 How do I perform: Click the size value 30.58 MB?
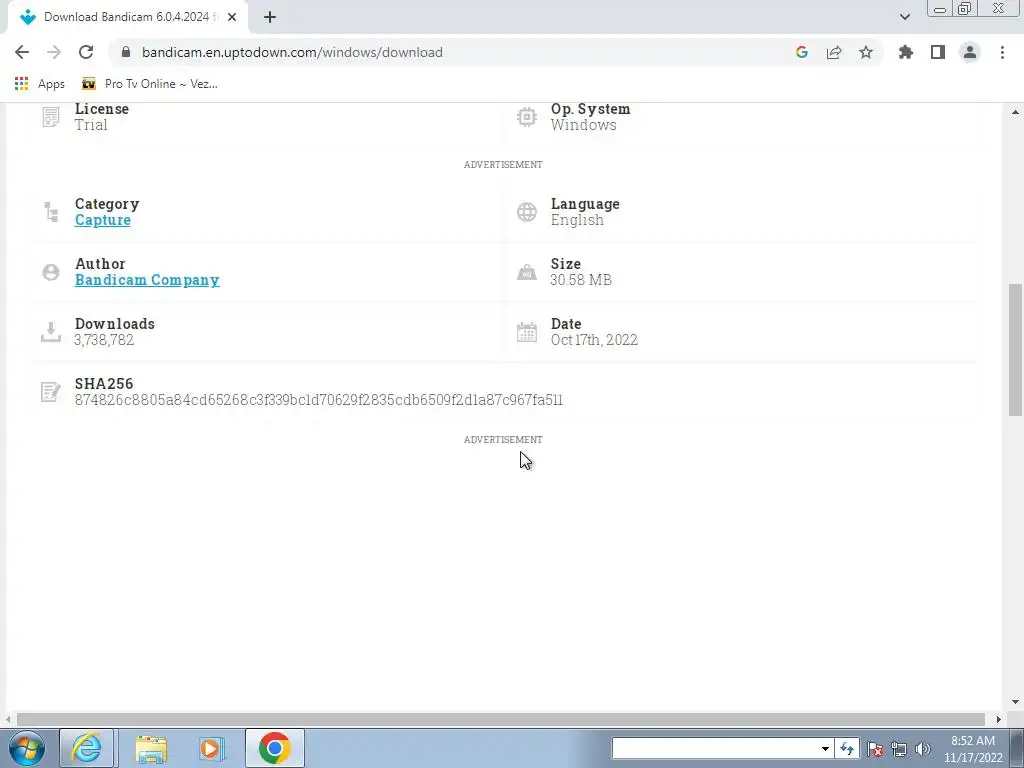coord(581,280)
